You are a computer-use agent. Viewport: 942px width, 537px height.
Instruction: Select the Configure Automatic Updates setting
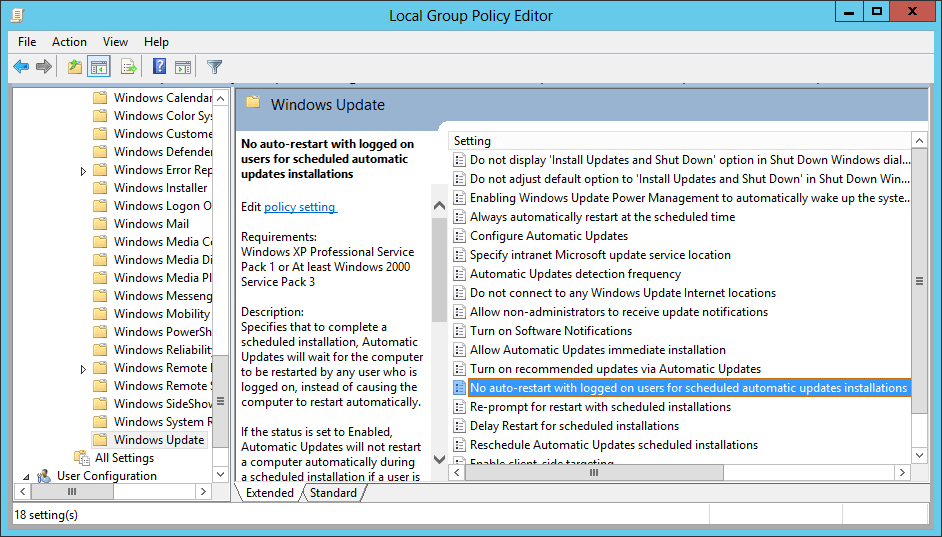tap(548, 236)
